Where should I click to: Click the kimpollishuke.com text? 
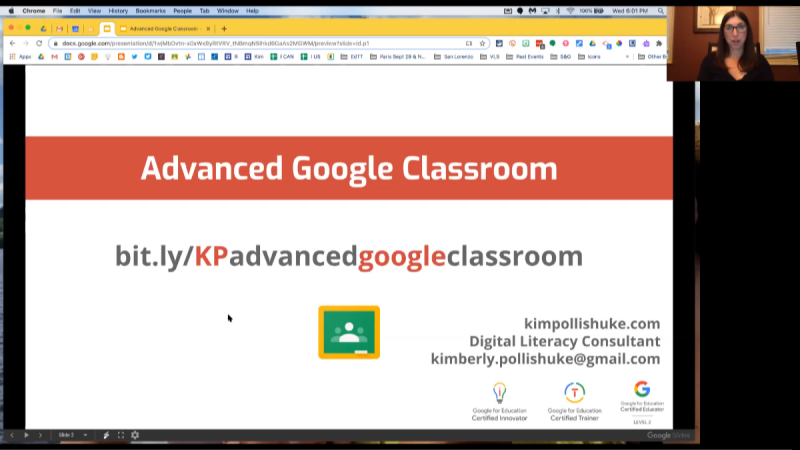[x=592, y=323]
